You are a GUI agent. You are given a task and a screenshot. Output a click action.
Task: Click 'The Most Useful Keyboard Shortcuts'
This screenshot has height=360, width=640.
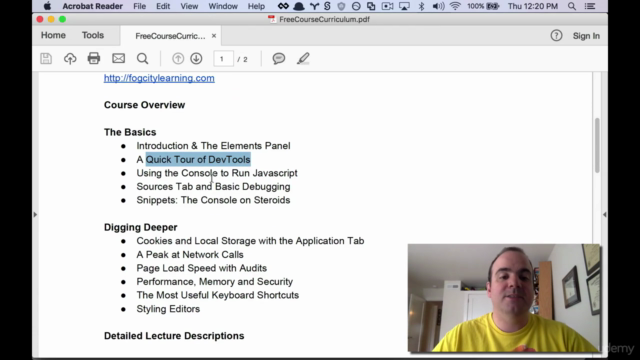[x=218, y=295]
